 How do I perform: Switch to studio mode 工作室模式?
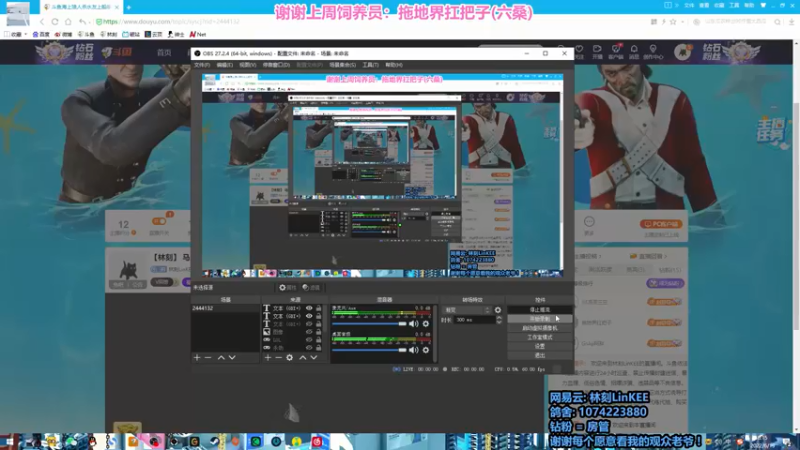540,337
